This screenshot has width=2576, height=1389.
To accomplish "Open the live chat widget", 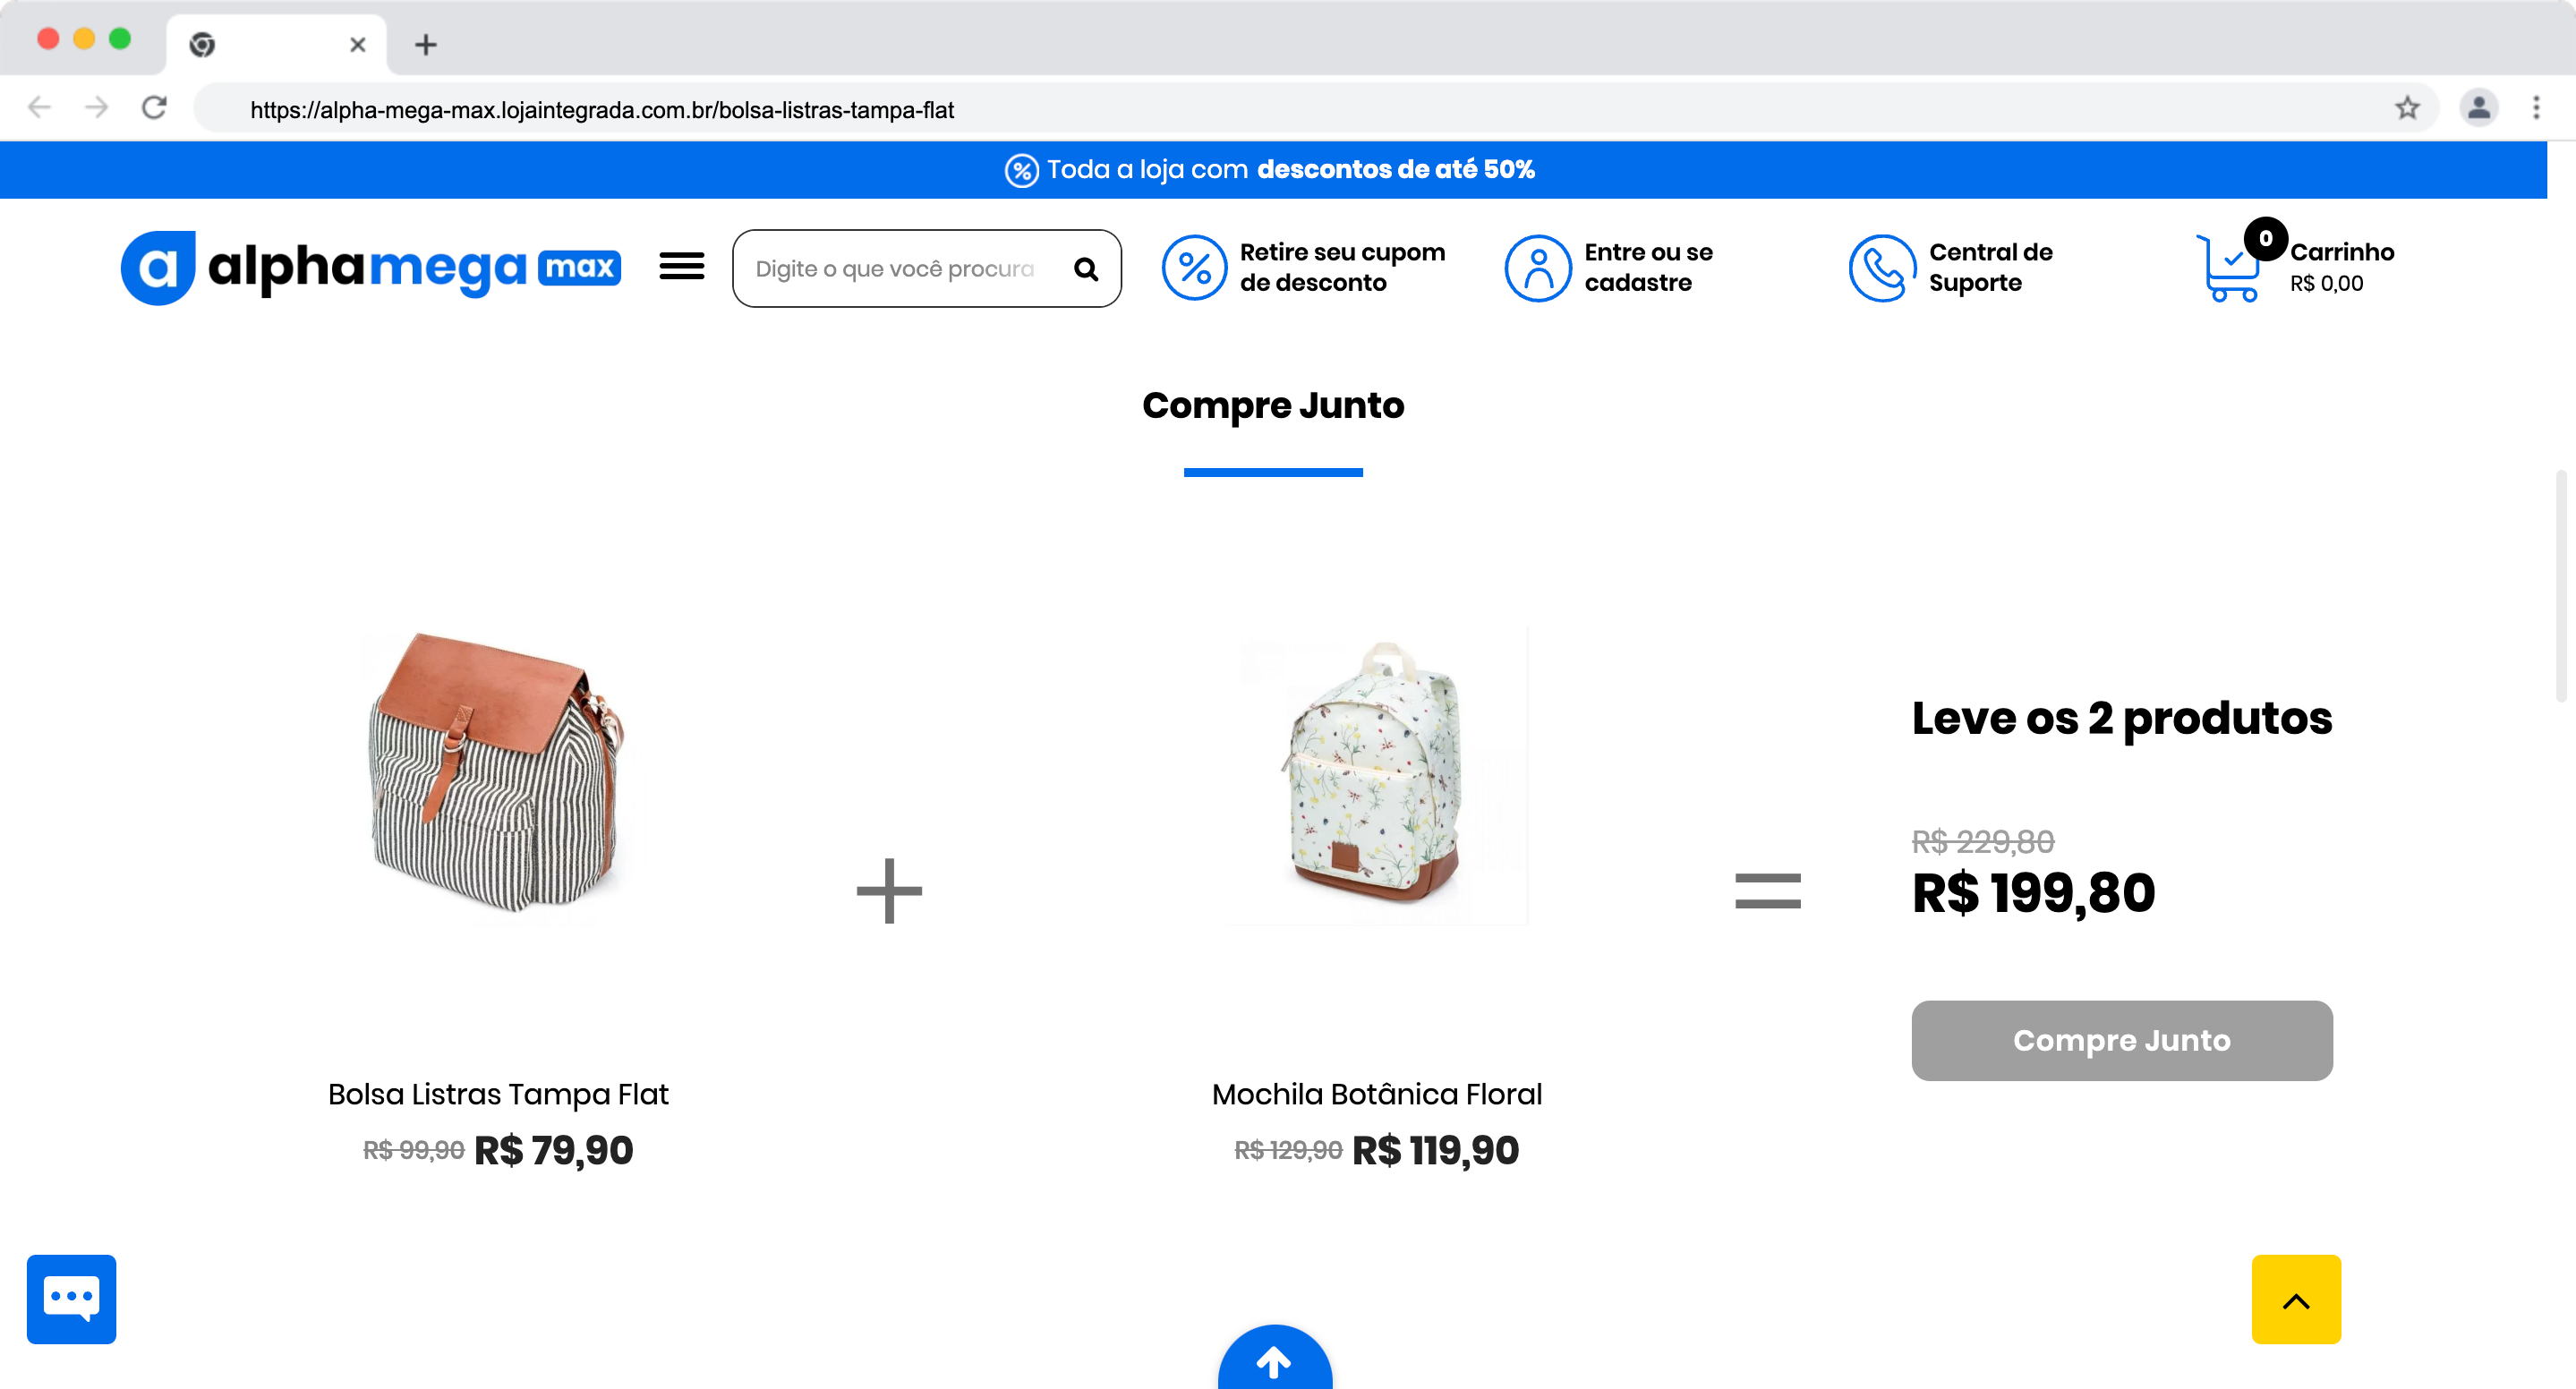I will click(x=71, y=1298).
